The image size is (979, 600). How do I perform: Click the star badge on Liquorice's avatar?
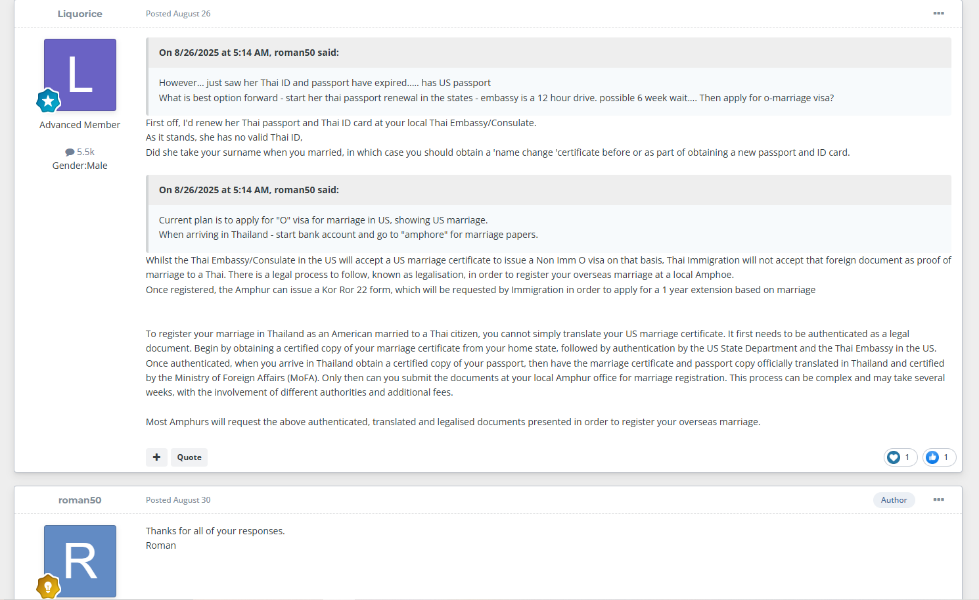tap(48, 100)
